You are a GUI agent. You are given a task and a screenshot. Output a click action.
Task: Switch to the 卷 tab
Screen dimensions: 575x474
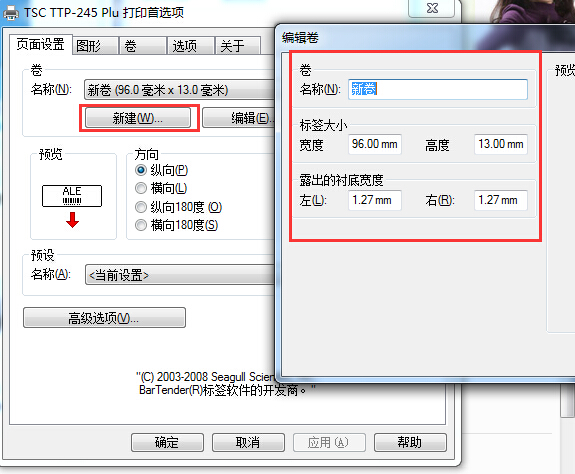point(143,46)
